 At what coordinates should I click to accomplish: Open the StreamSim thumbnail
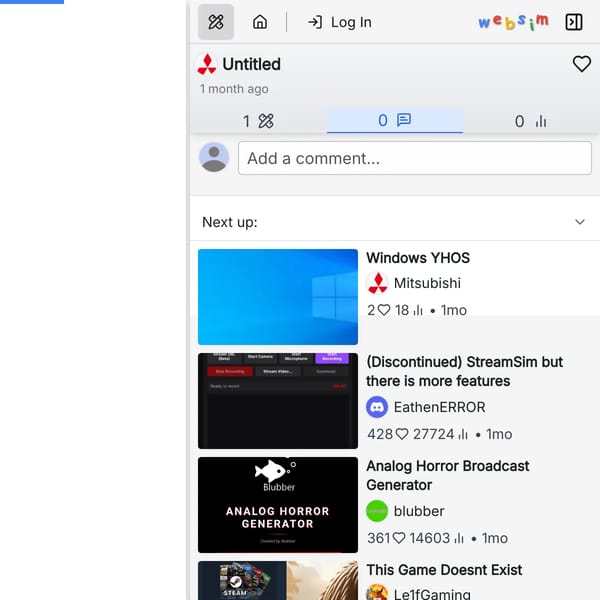click(x=278, y=401)
